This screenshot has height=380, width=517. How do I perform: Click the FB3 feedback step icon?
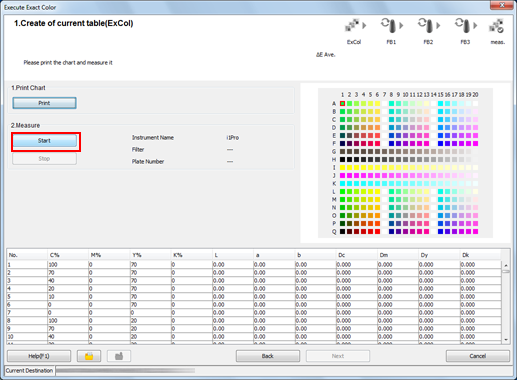coord(463,25)
